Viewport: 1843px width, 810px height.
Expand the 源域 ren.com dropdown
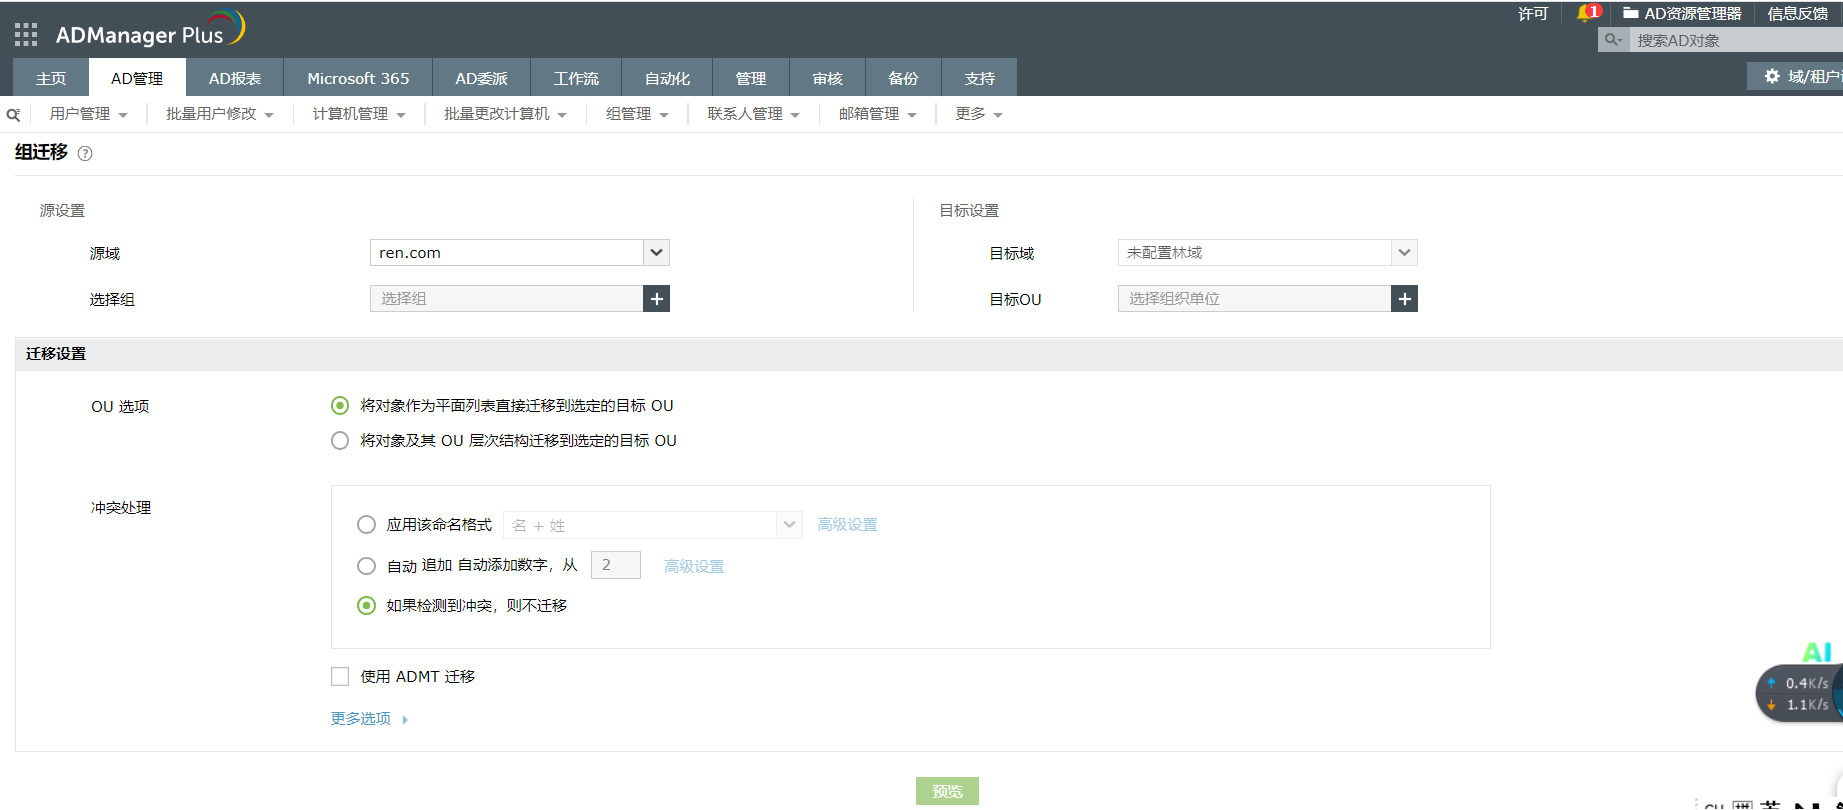(656, 253)
